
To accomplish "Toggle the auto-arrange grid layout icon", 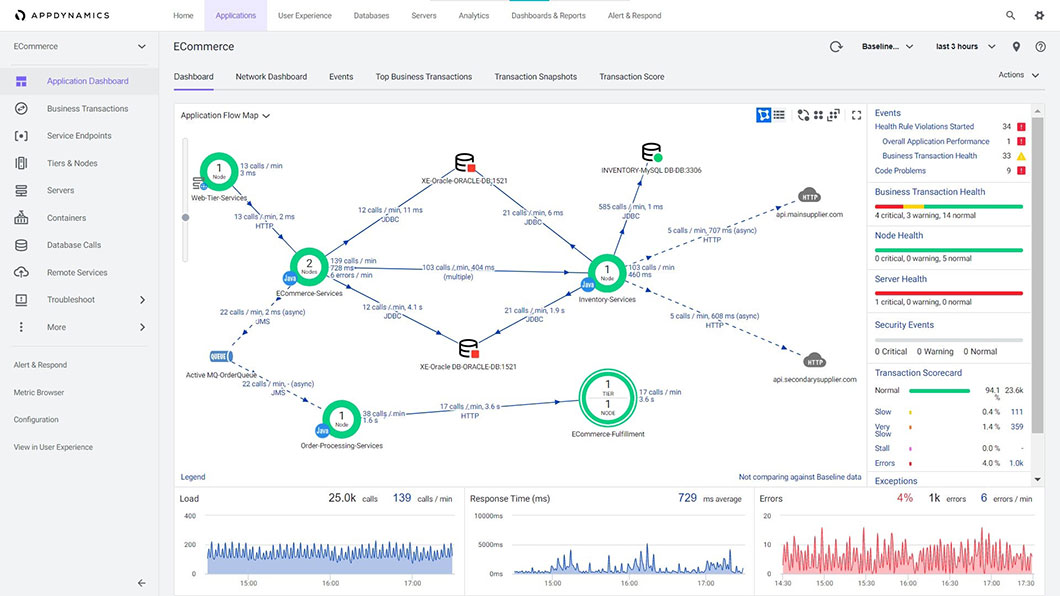I will click(818, 115).
